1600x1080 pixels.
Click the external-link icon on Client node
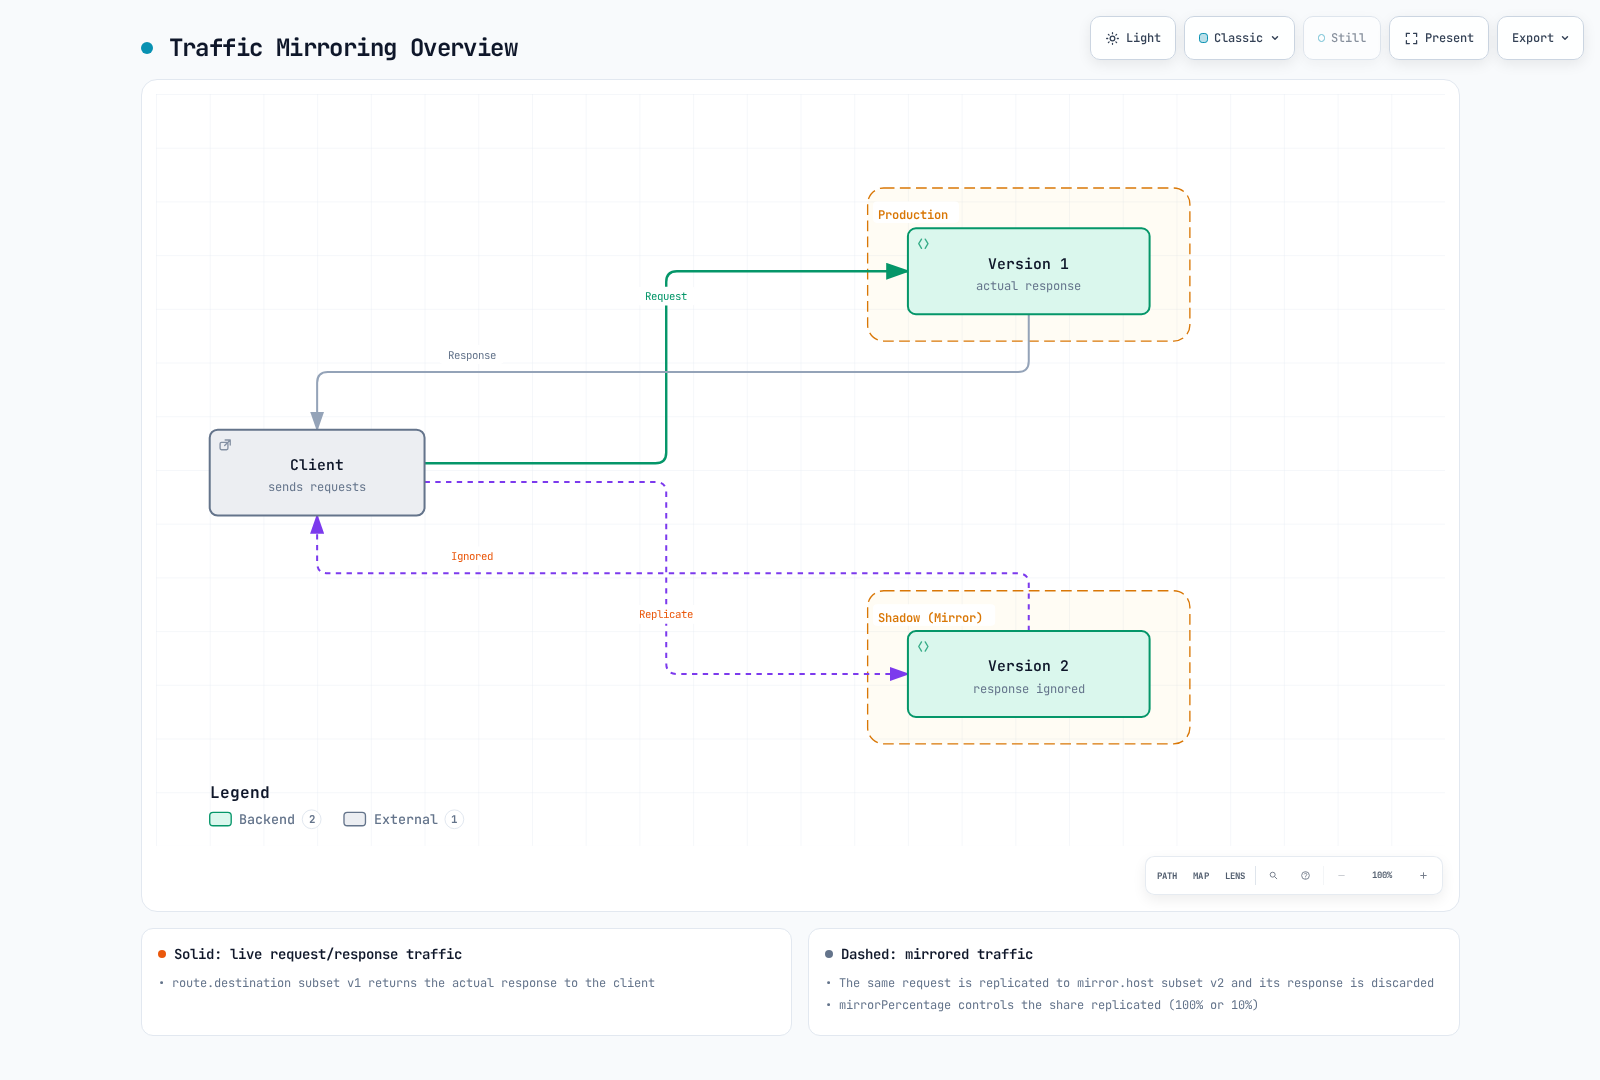(225, 445)
